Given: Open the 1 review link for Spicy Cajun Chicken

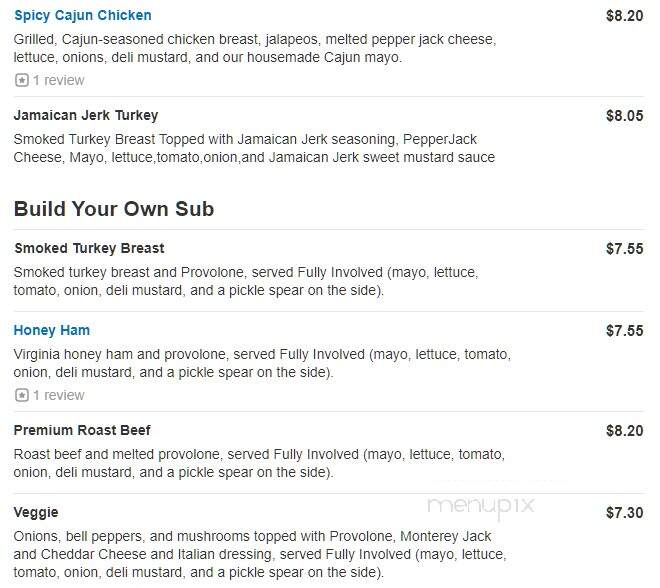Looking at the screenshot, I should click(59, 80).
